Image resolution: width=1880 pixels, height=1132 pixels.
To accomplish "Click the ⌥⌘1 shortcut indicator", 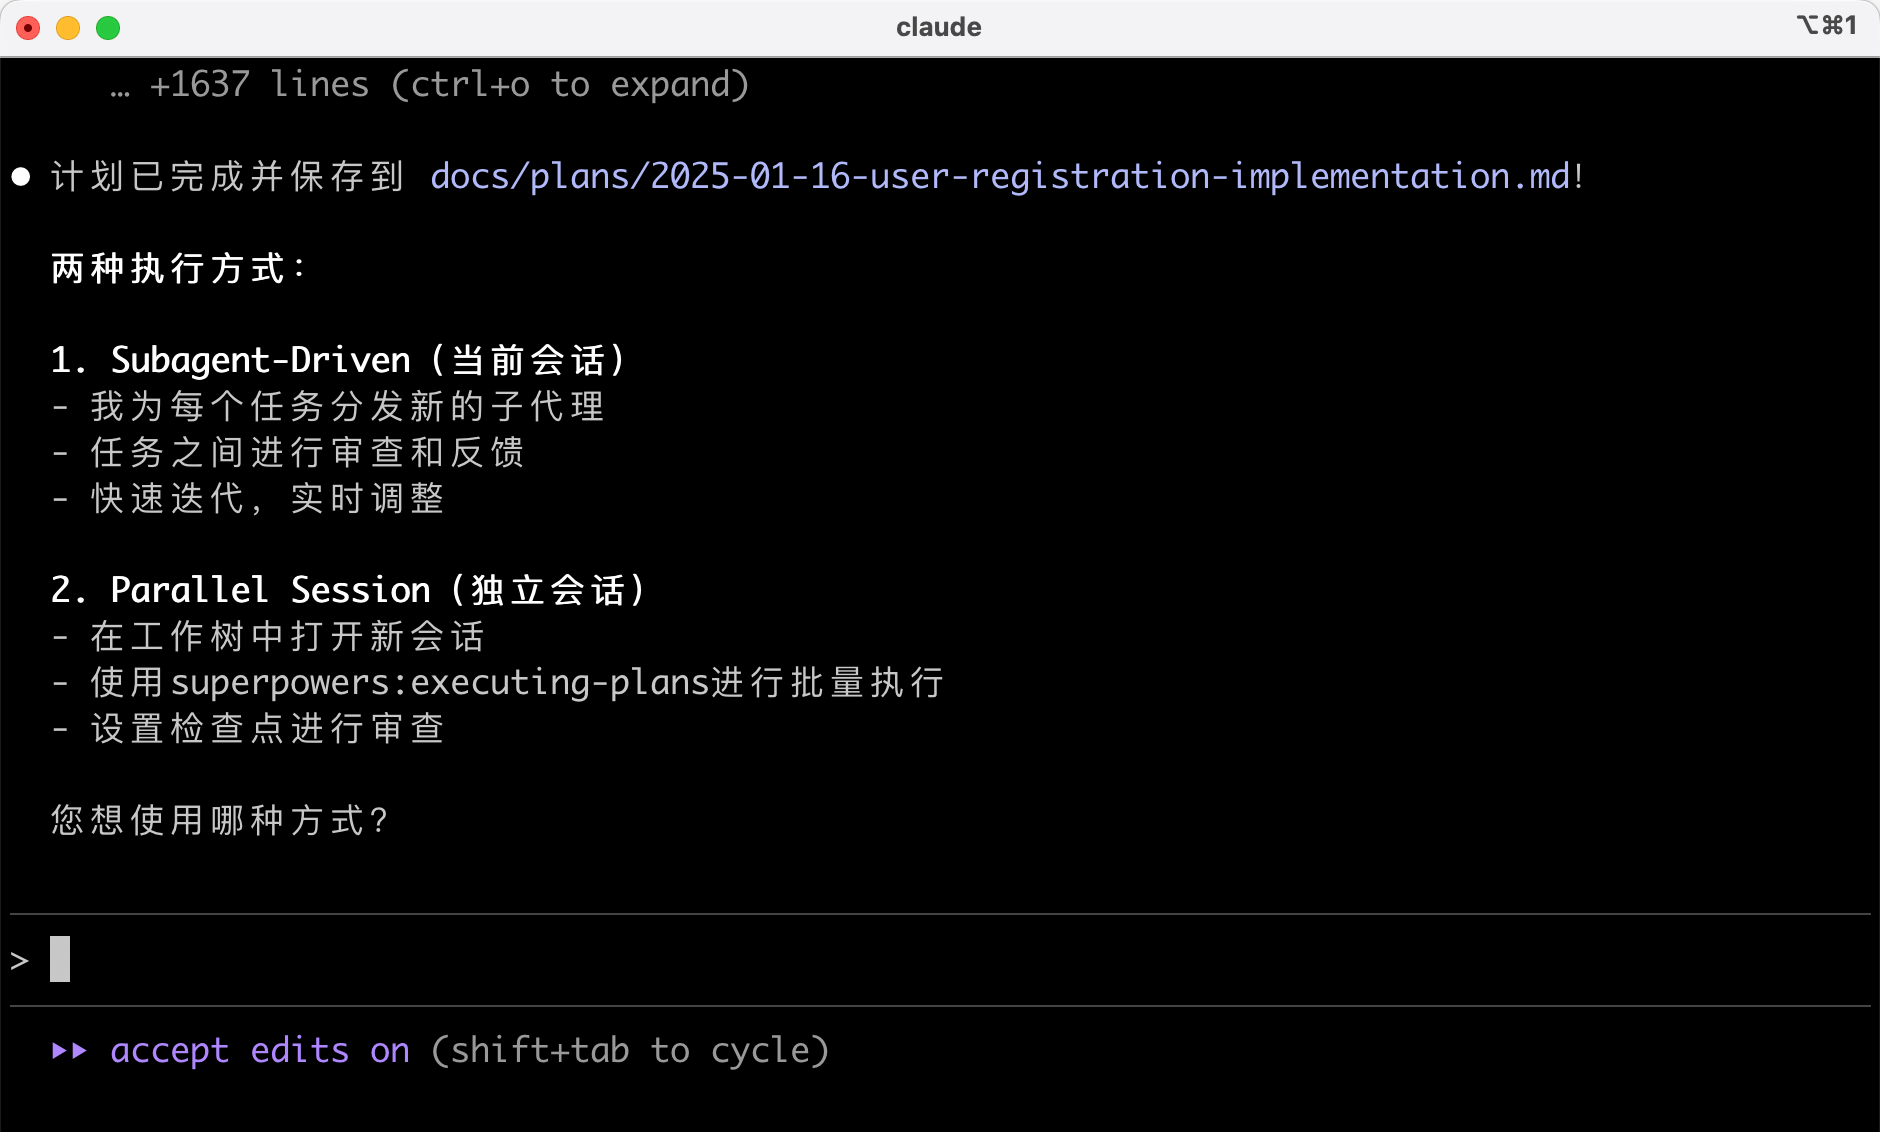I will [1826, 25].
